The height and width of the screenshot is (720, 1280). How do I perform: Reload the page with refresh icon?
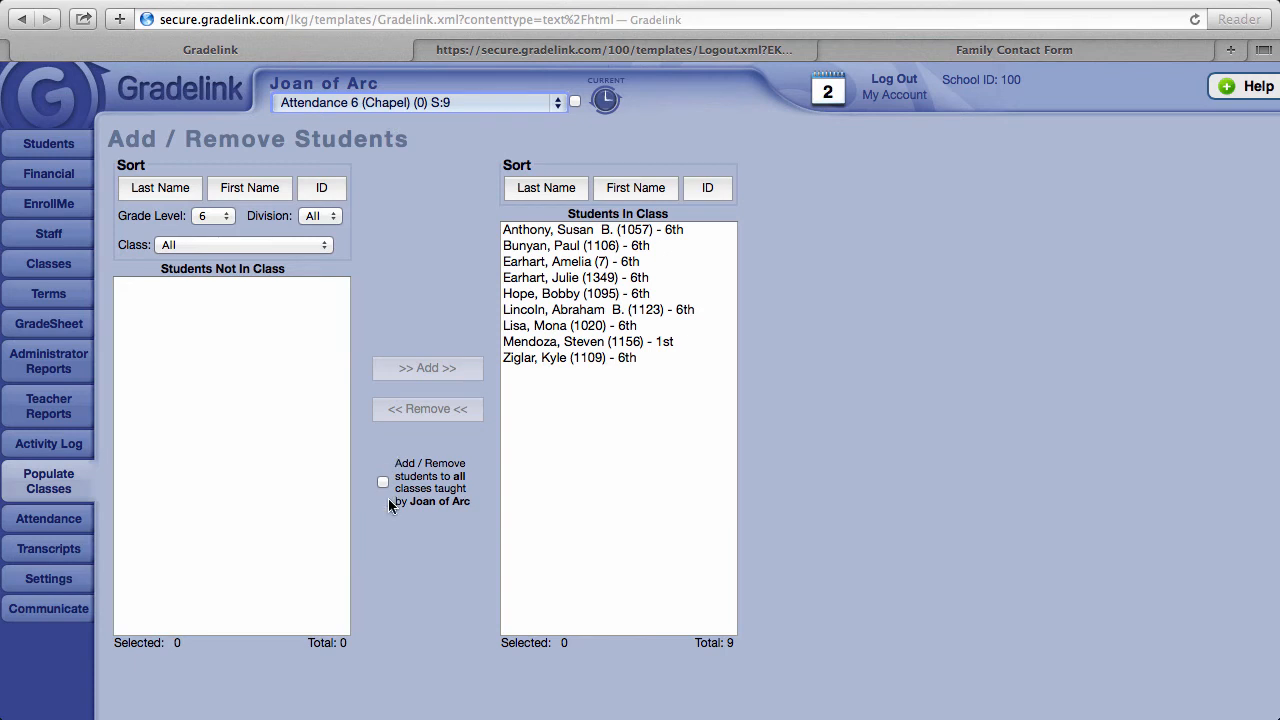tap(1194, 19)
